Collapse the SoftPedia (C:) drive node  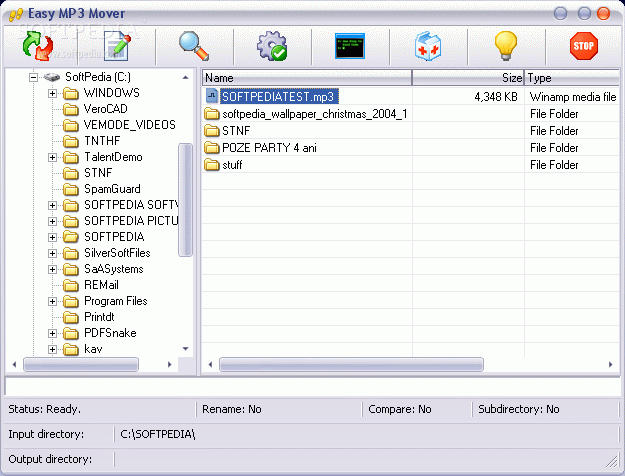[x=33, y=77]
